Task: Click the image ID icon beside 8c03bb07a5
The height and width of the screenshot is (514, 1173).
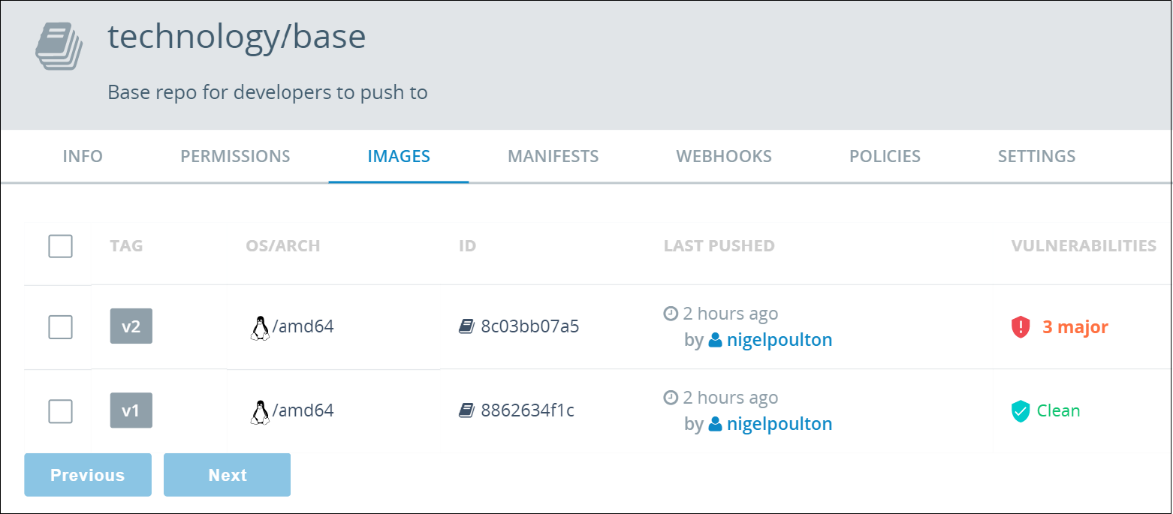Action: click(466, 327)
